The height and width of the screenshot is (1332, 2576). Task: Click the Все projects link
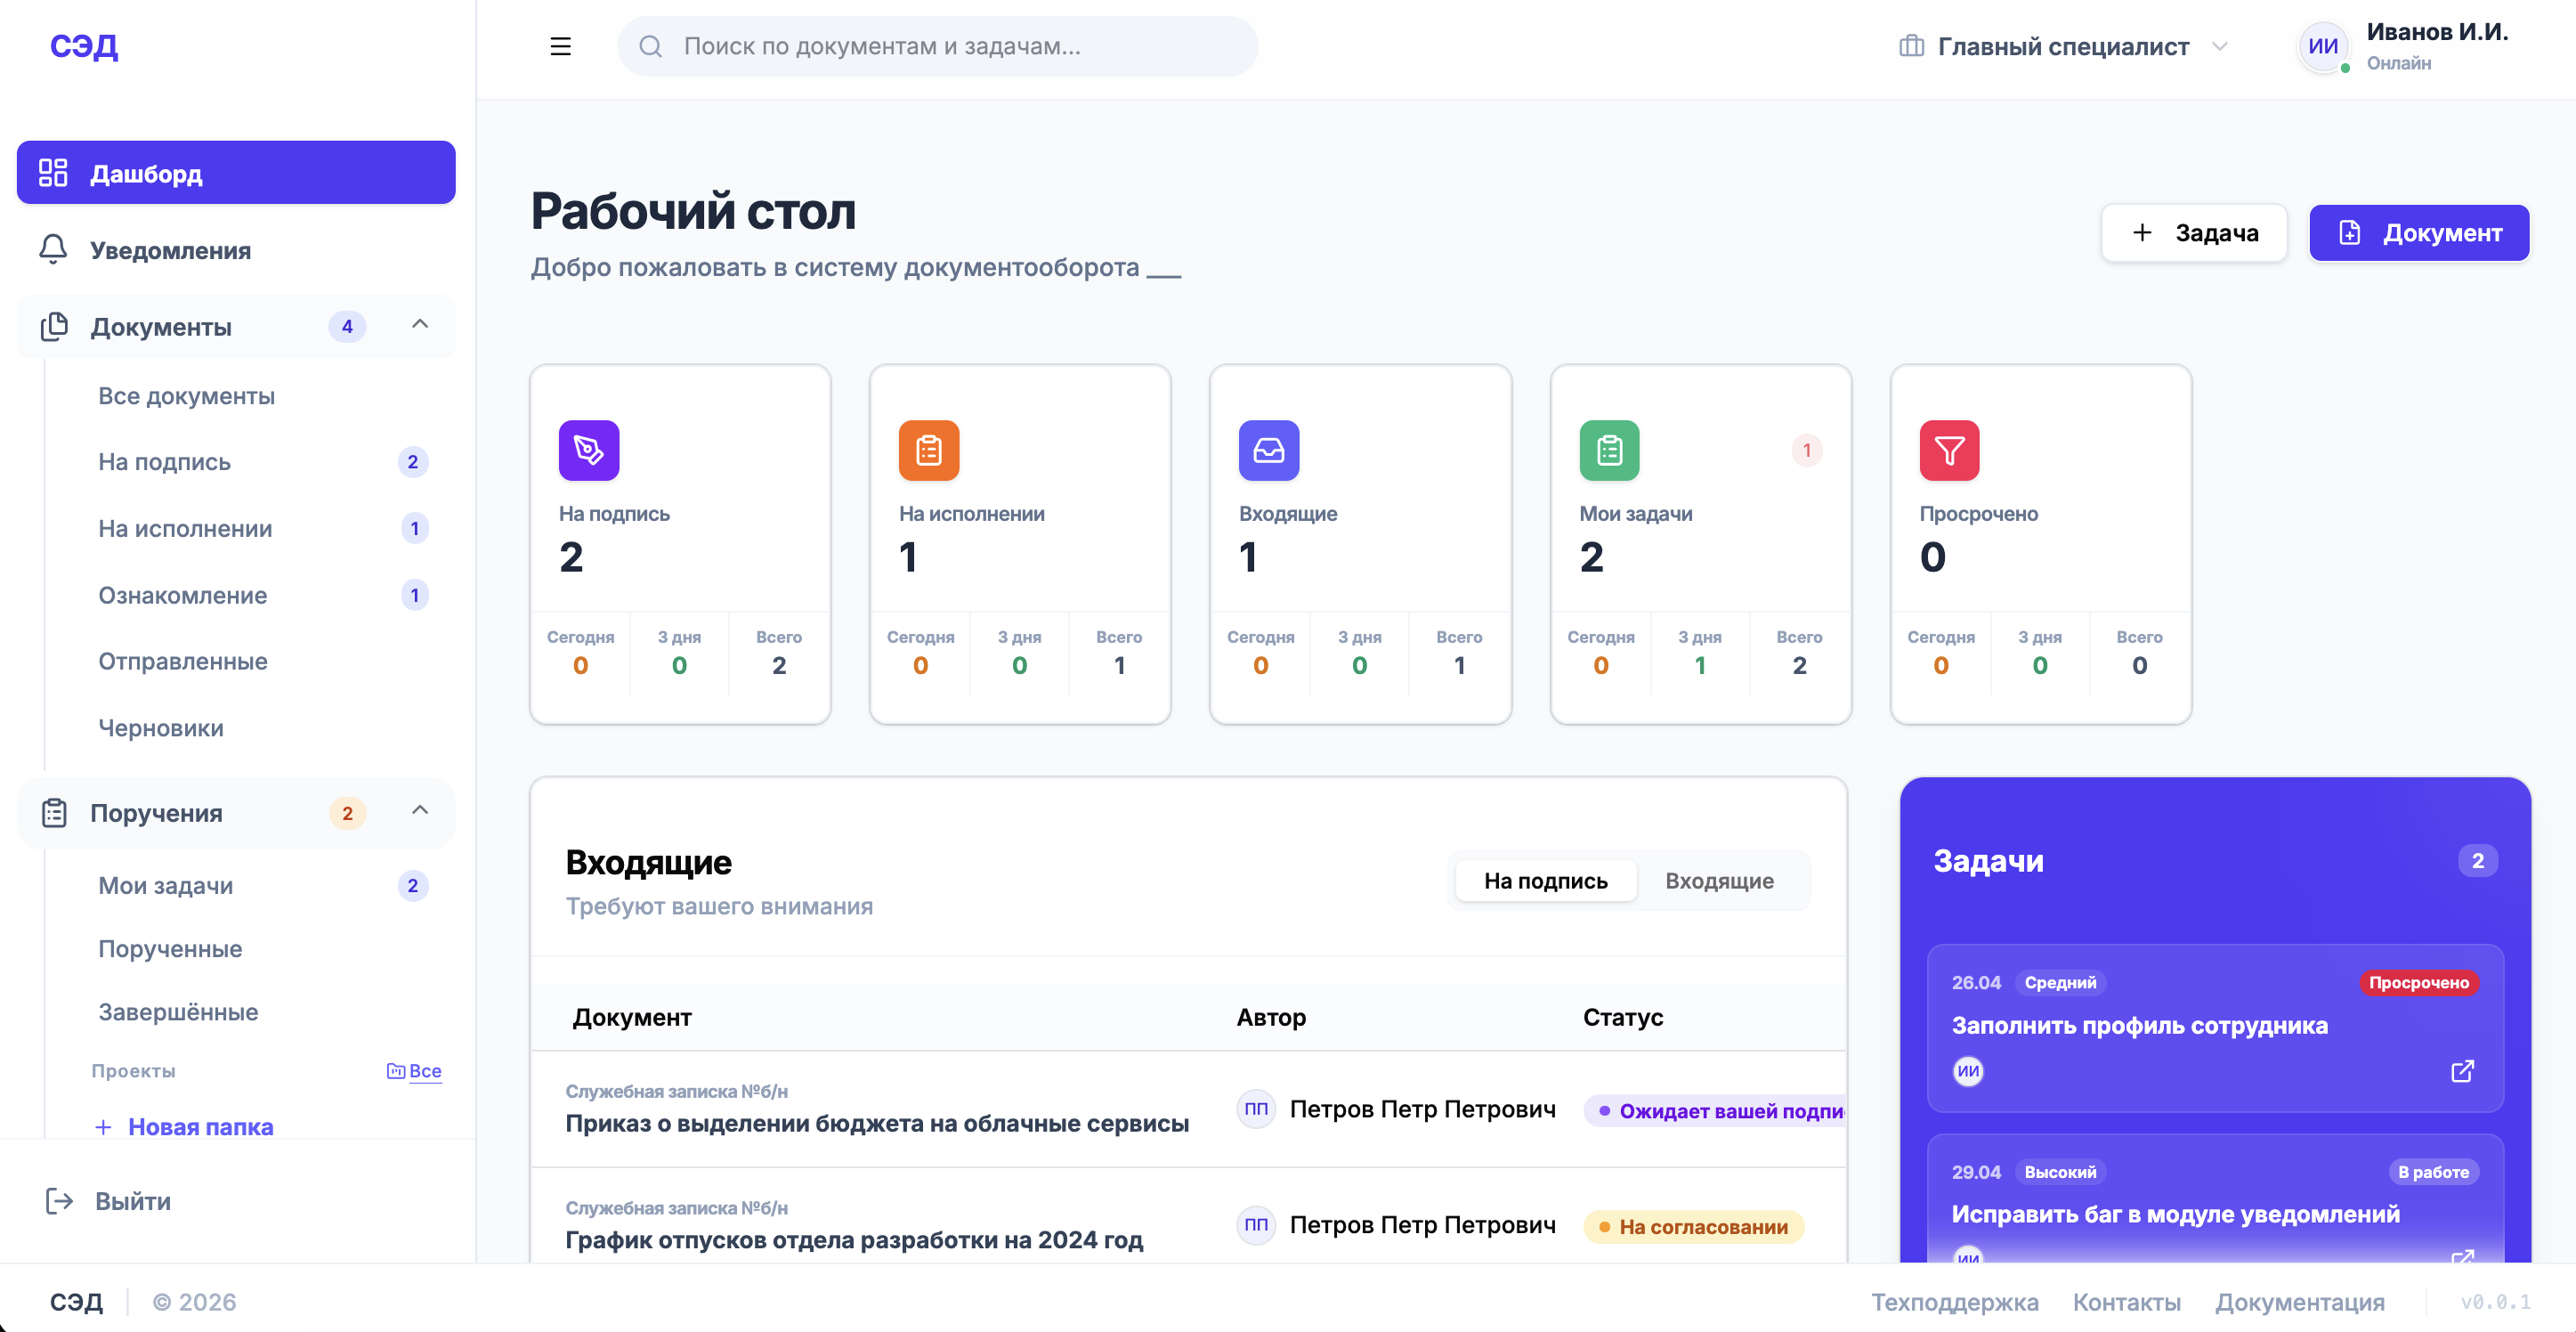point(414,1071)
